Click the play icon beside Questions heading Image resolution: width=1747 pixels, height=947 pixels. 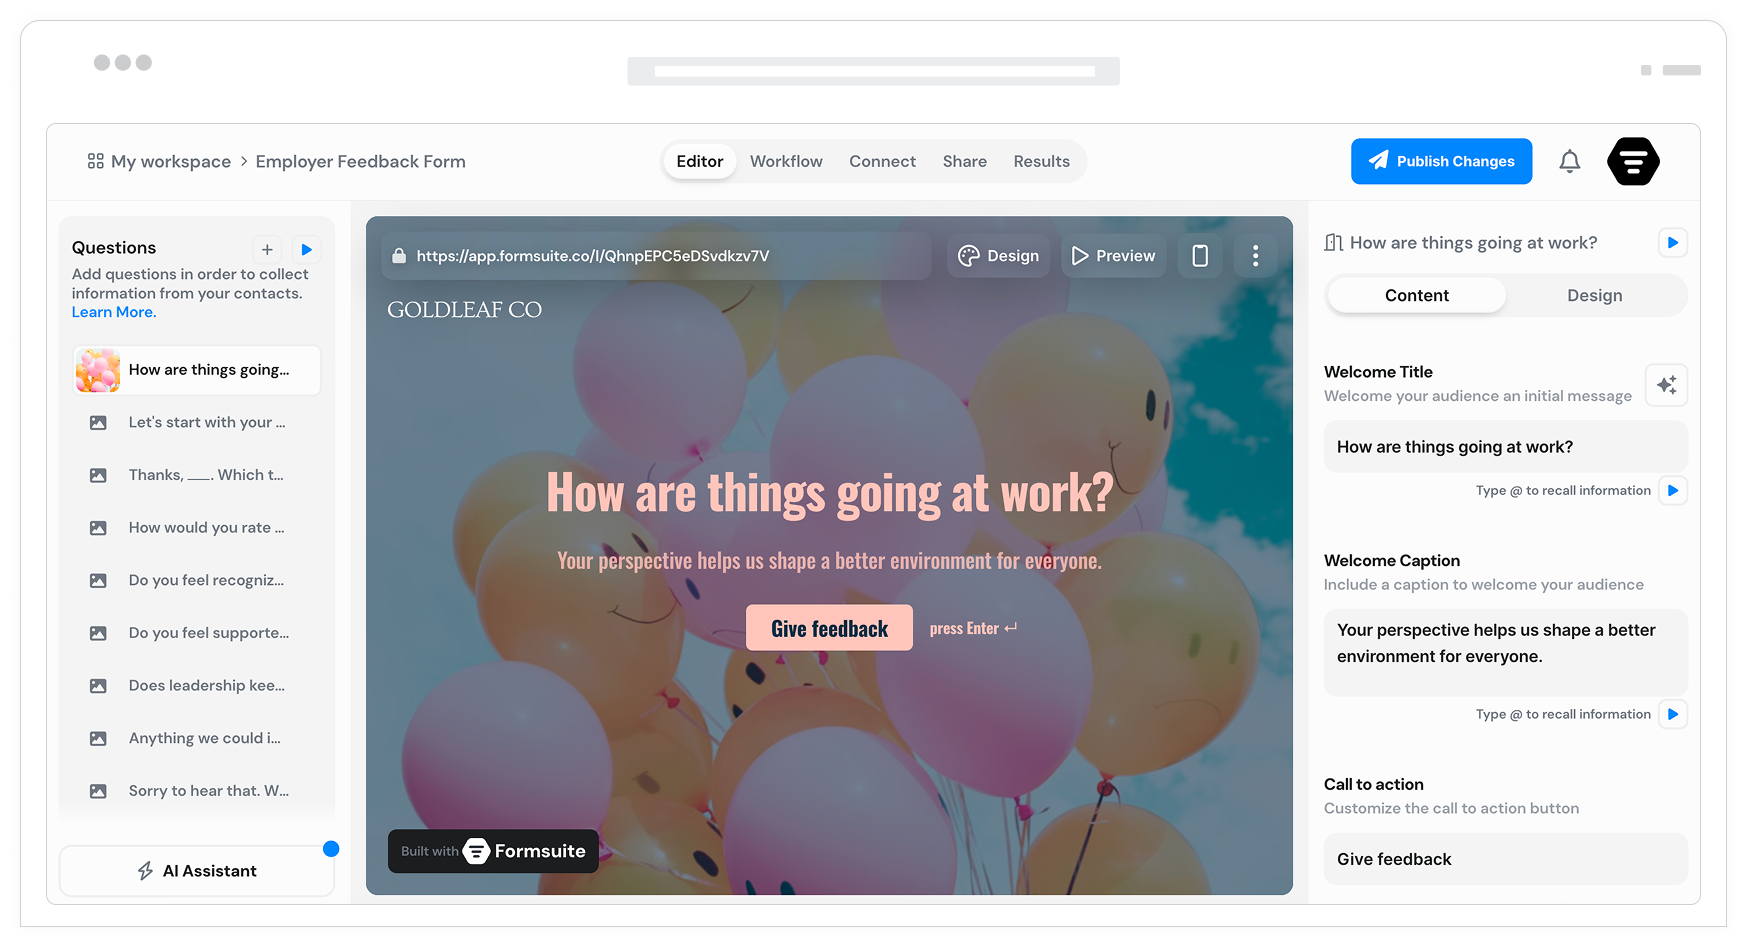pos(307,249)
